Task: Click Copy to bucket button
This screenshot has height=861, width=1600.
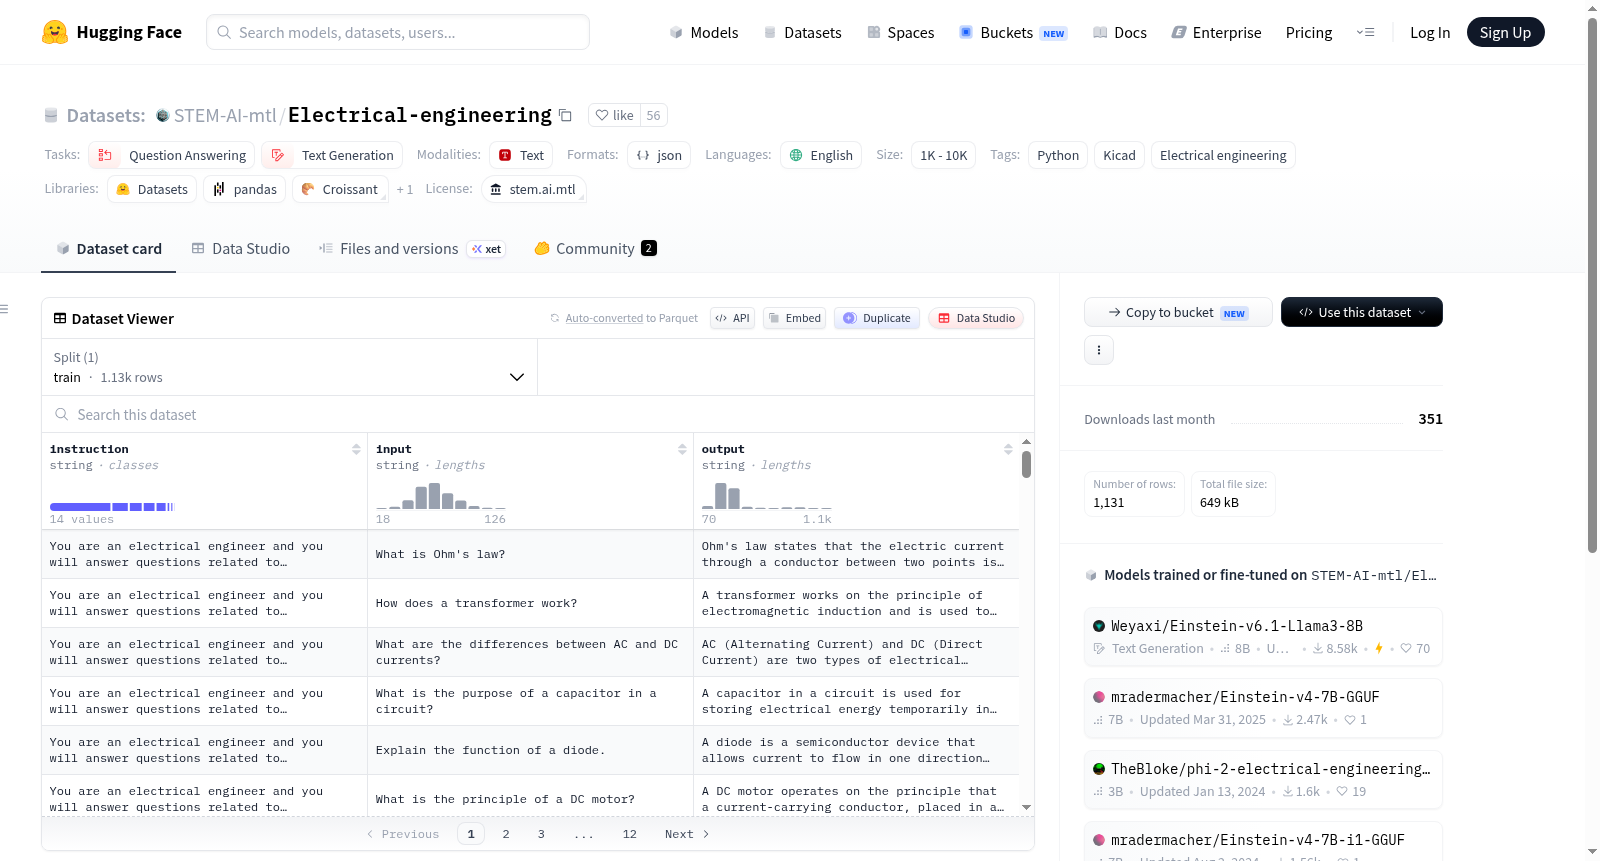Action: [1178, 312]
